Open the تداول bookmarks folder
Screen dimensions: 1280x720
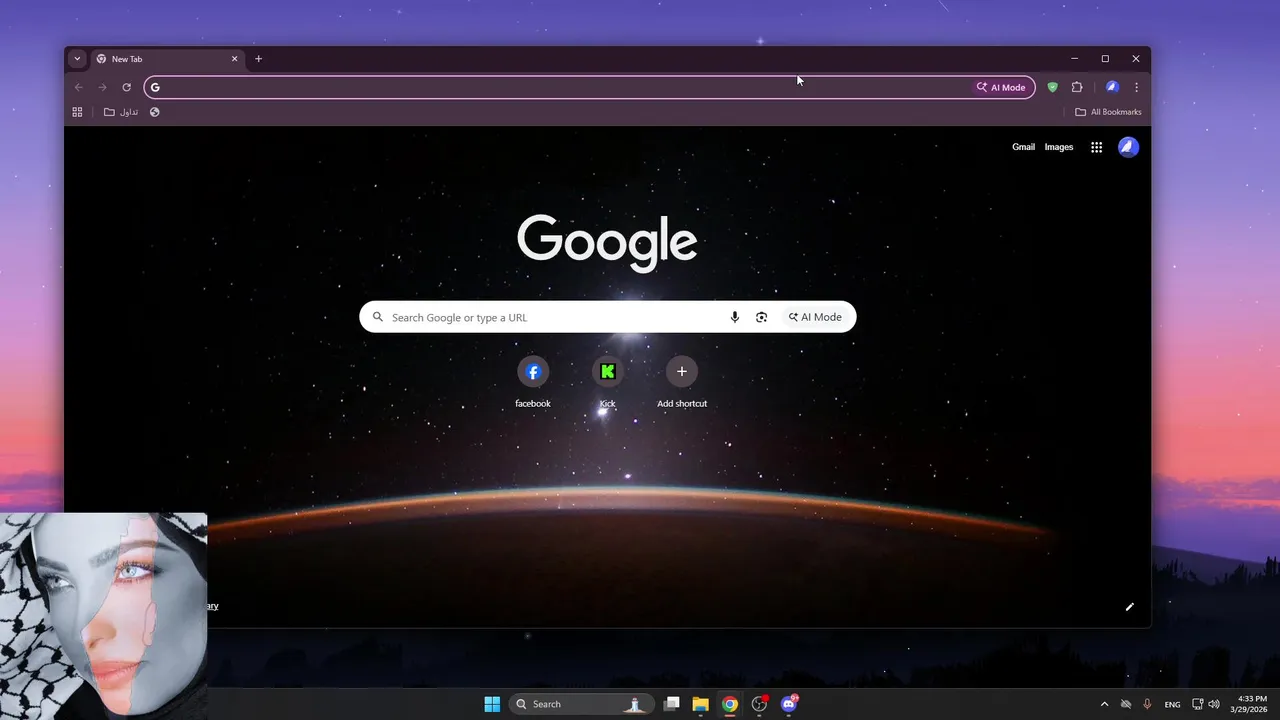point(121,112)
